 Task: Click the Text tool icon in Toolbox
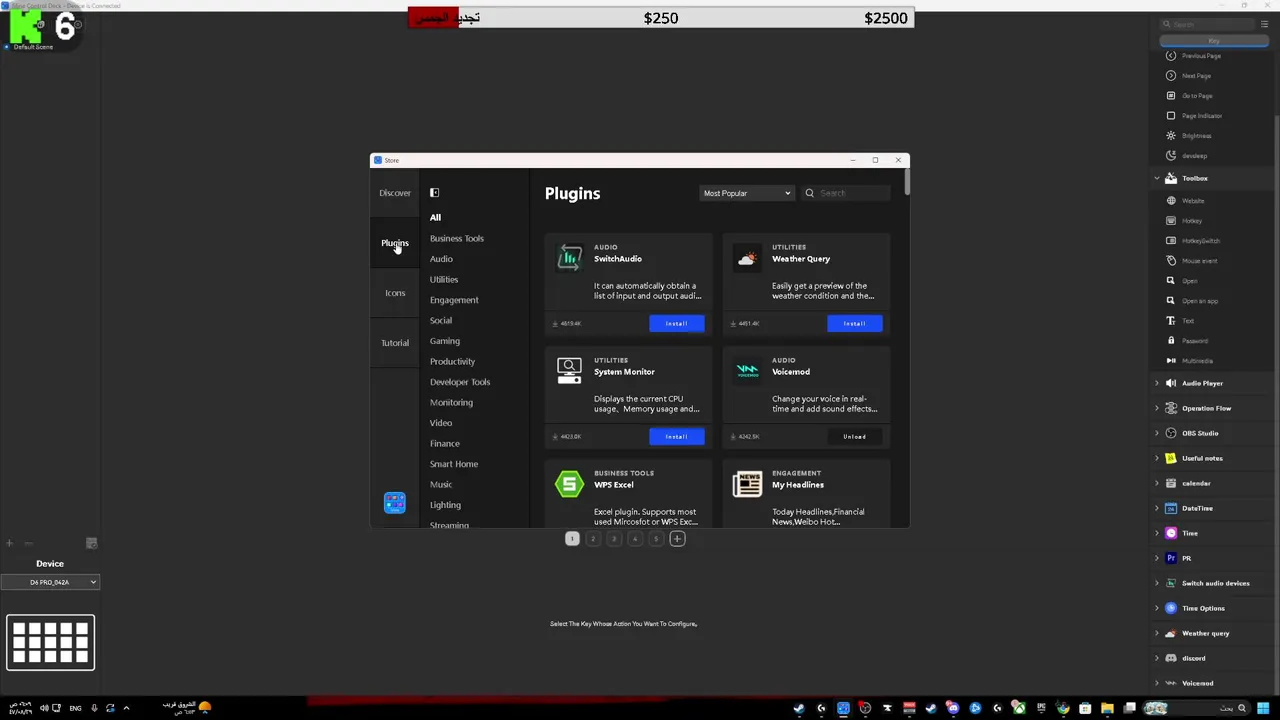(1171, 321)
